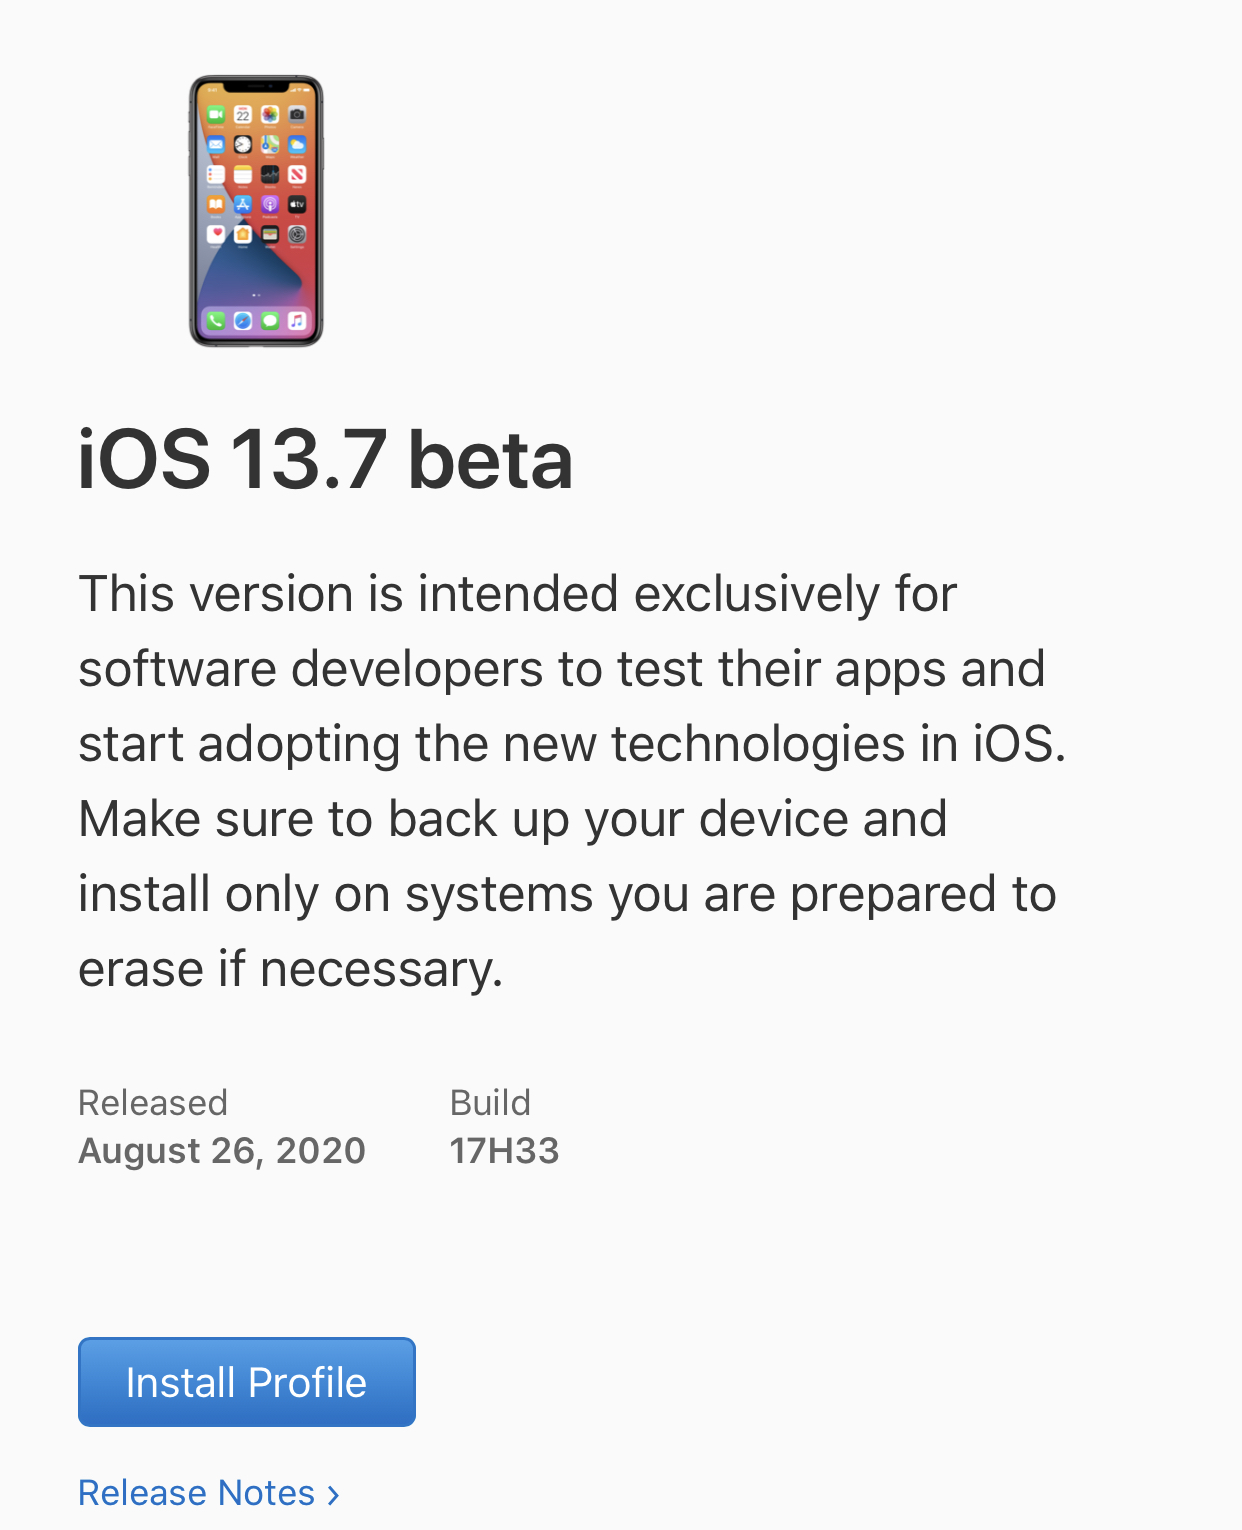Click the Safari compass icon in the dock

tap(243, 321)
